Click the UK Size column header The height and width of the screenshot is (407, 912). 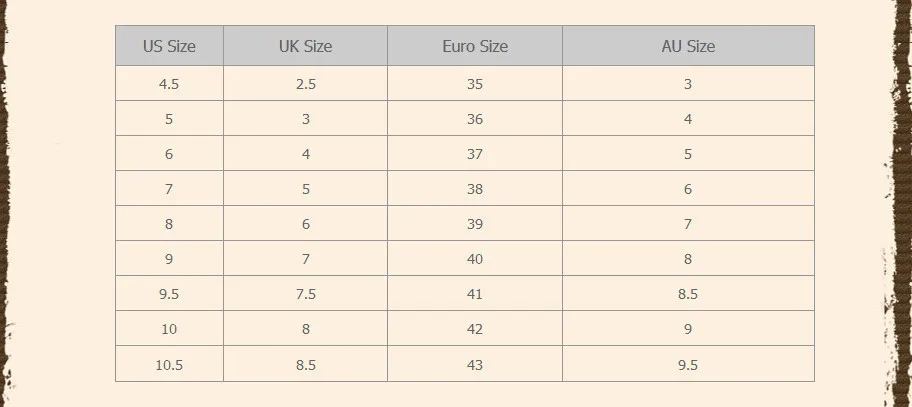coord(305,46)
